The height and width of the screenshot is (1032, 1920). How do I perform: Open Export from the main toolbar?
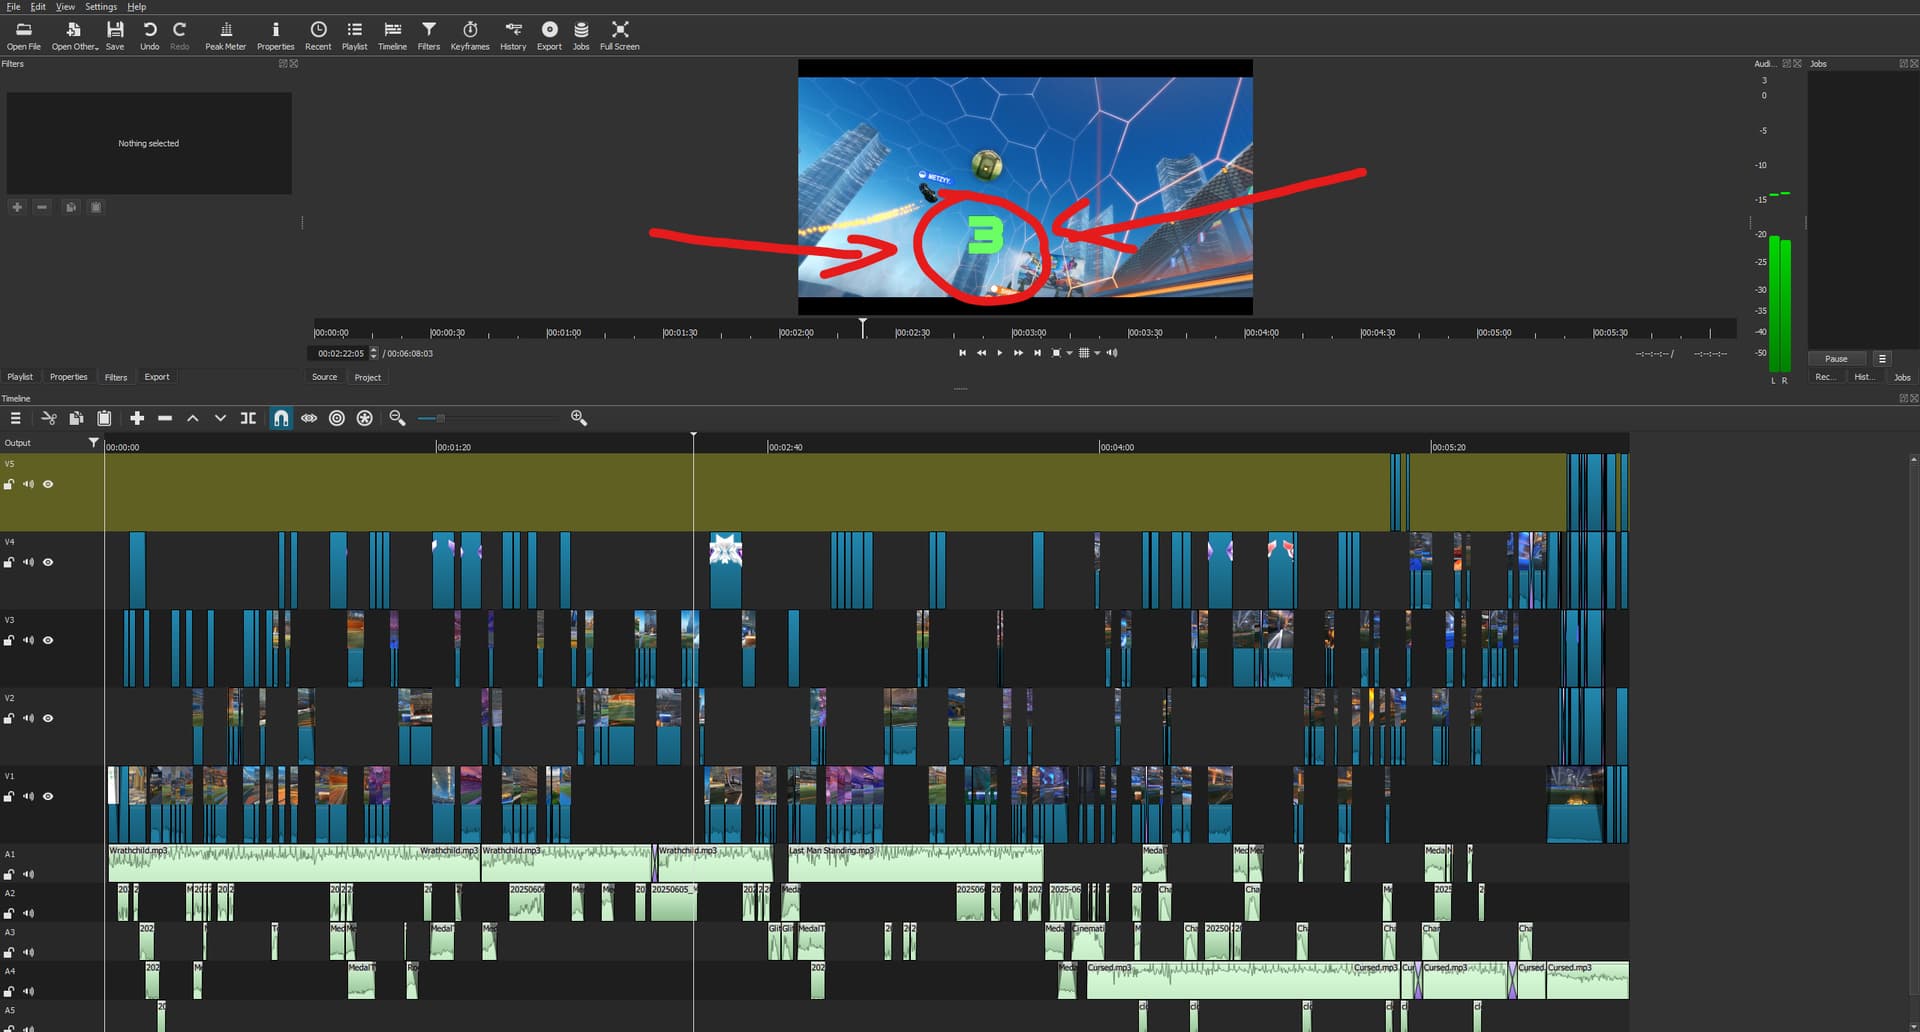549,35
